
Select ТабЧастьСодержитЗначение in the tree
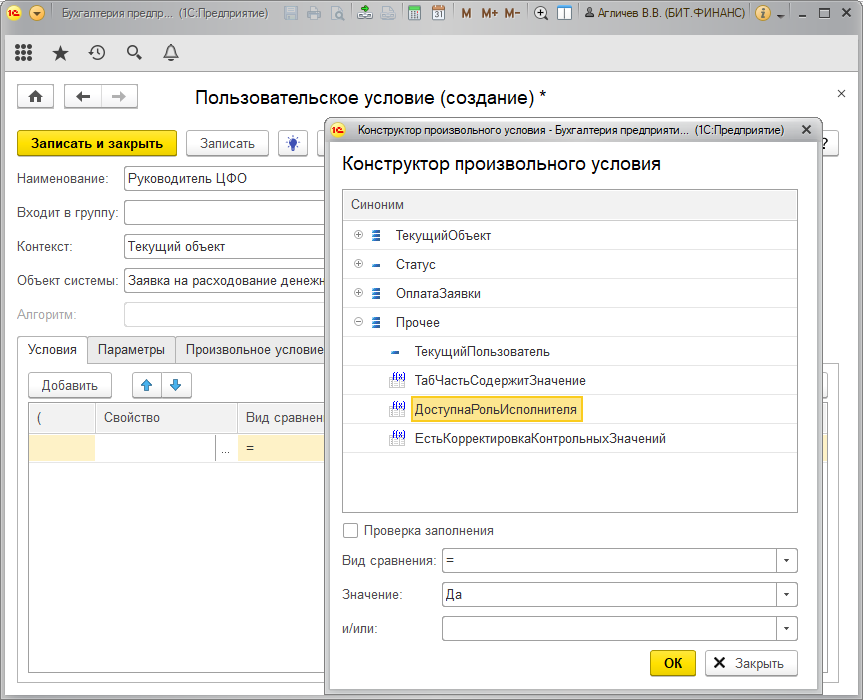tap(500, 380)
